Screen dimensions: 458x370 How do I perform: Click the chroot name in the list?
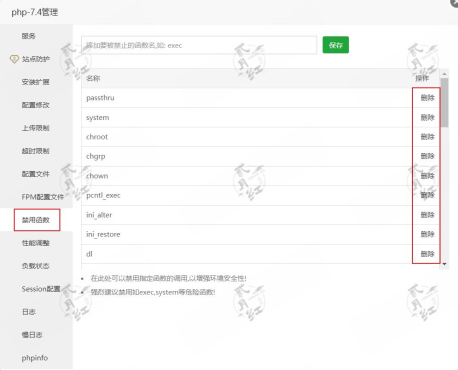click(x=97, y=137)
